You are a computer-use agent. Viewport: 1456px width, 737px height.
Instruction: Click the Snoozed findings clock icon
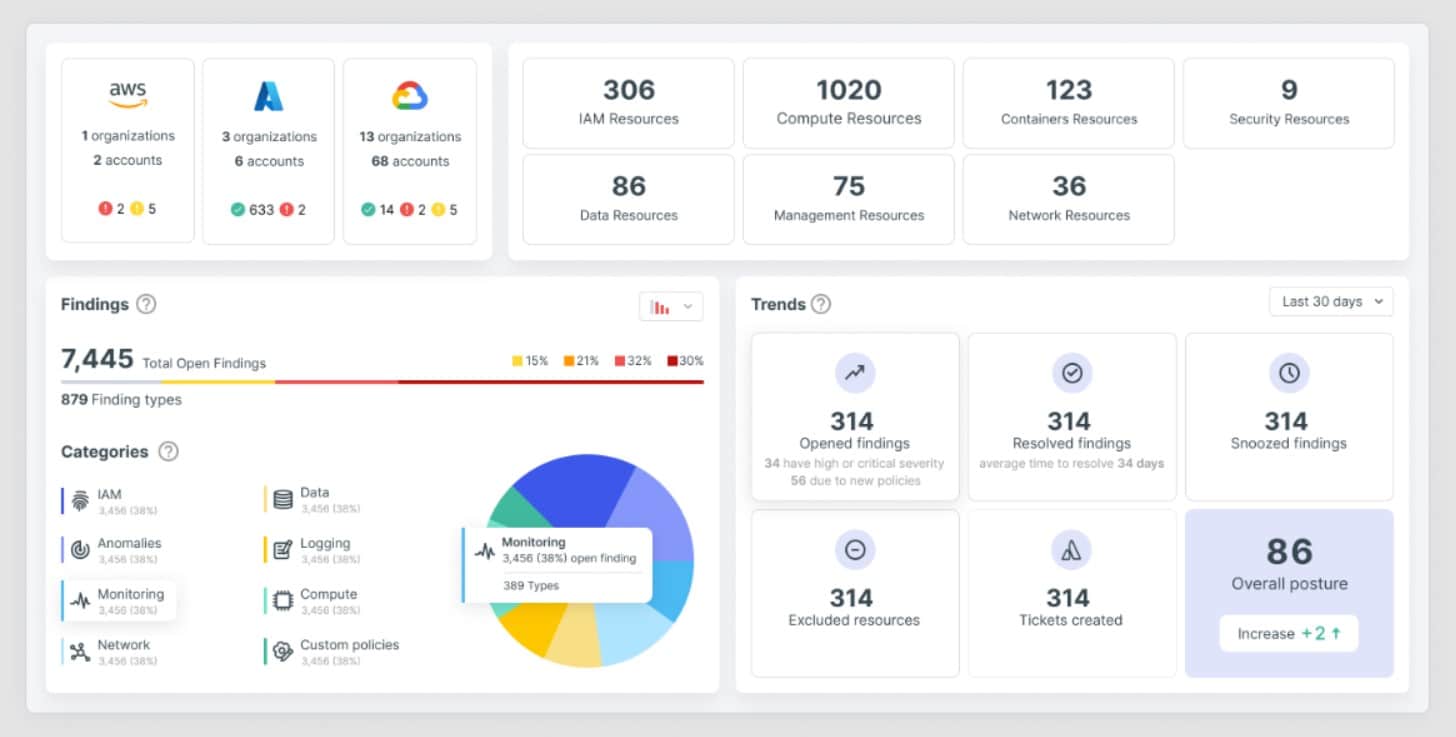click(x=1289, y=373)
